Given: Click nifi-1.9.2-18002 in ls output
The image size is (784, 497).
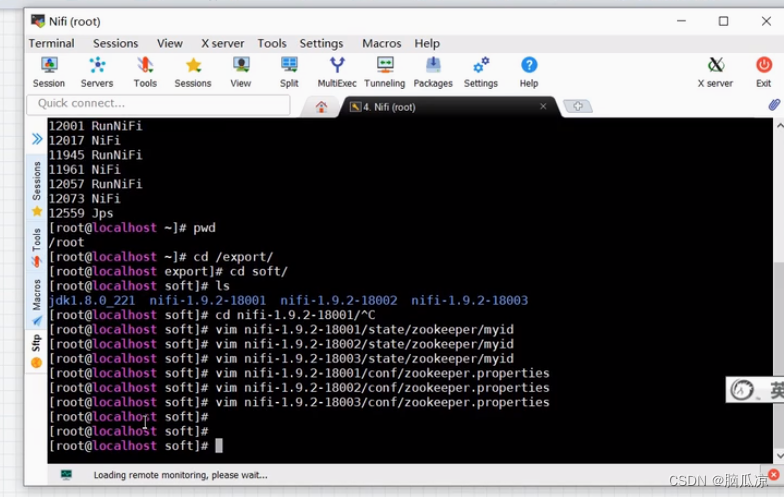Looking at the screenshot, I should pyautogui.click(x=338, y=300).
